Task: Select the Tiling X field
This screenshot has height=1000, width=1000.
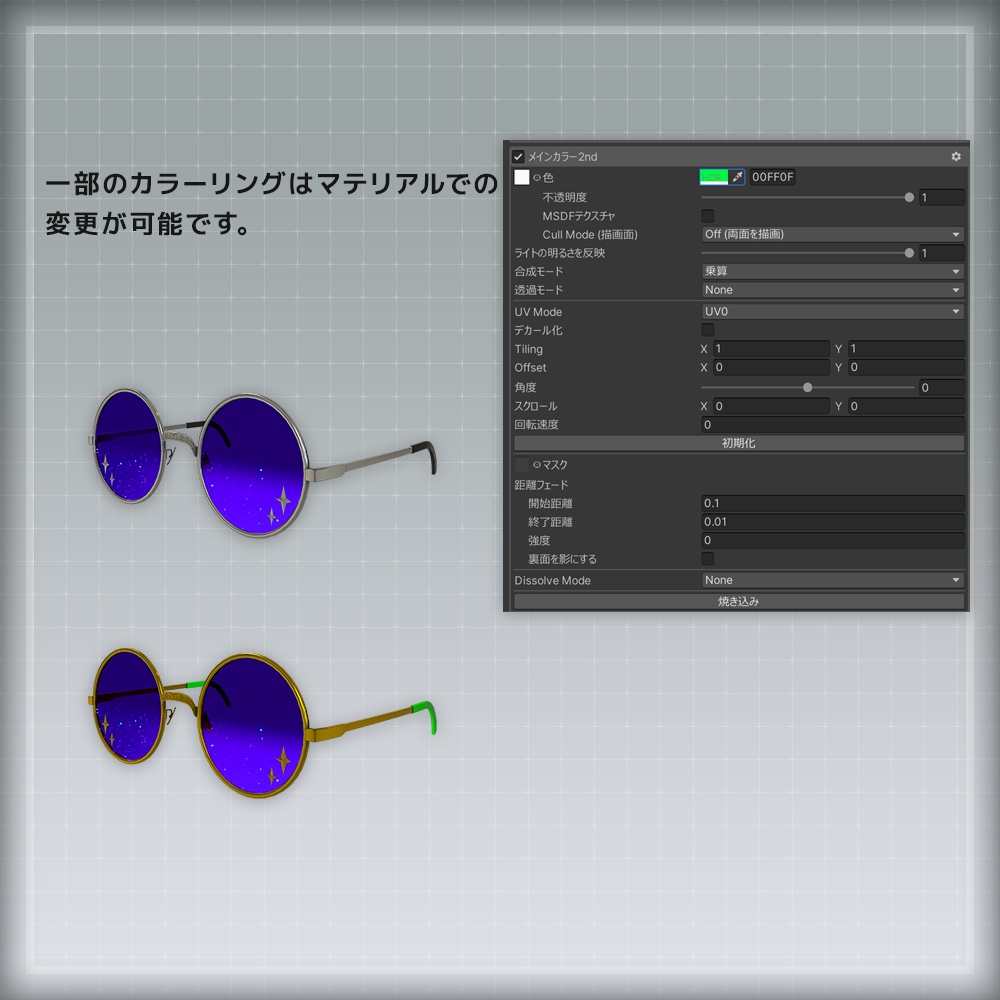Action: [x=770, y=349]
